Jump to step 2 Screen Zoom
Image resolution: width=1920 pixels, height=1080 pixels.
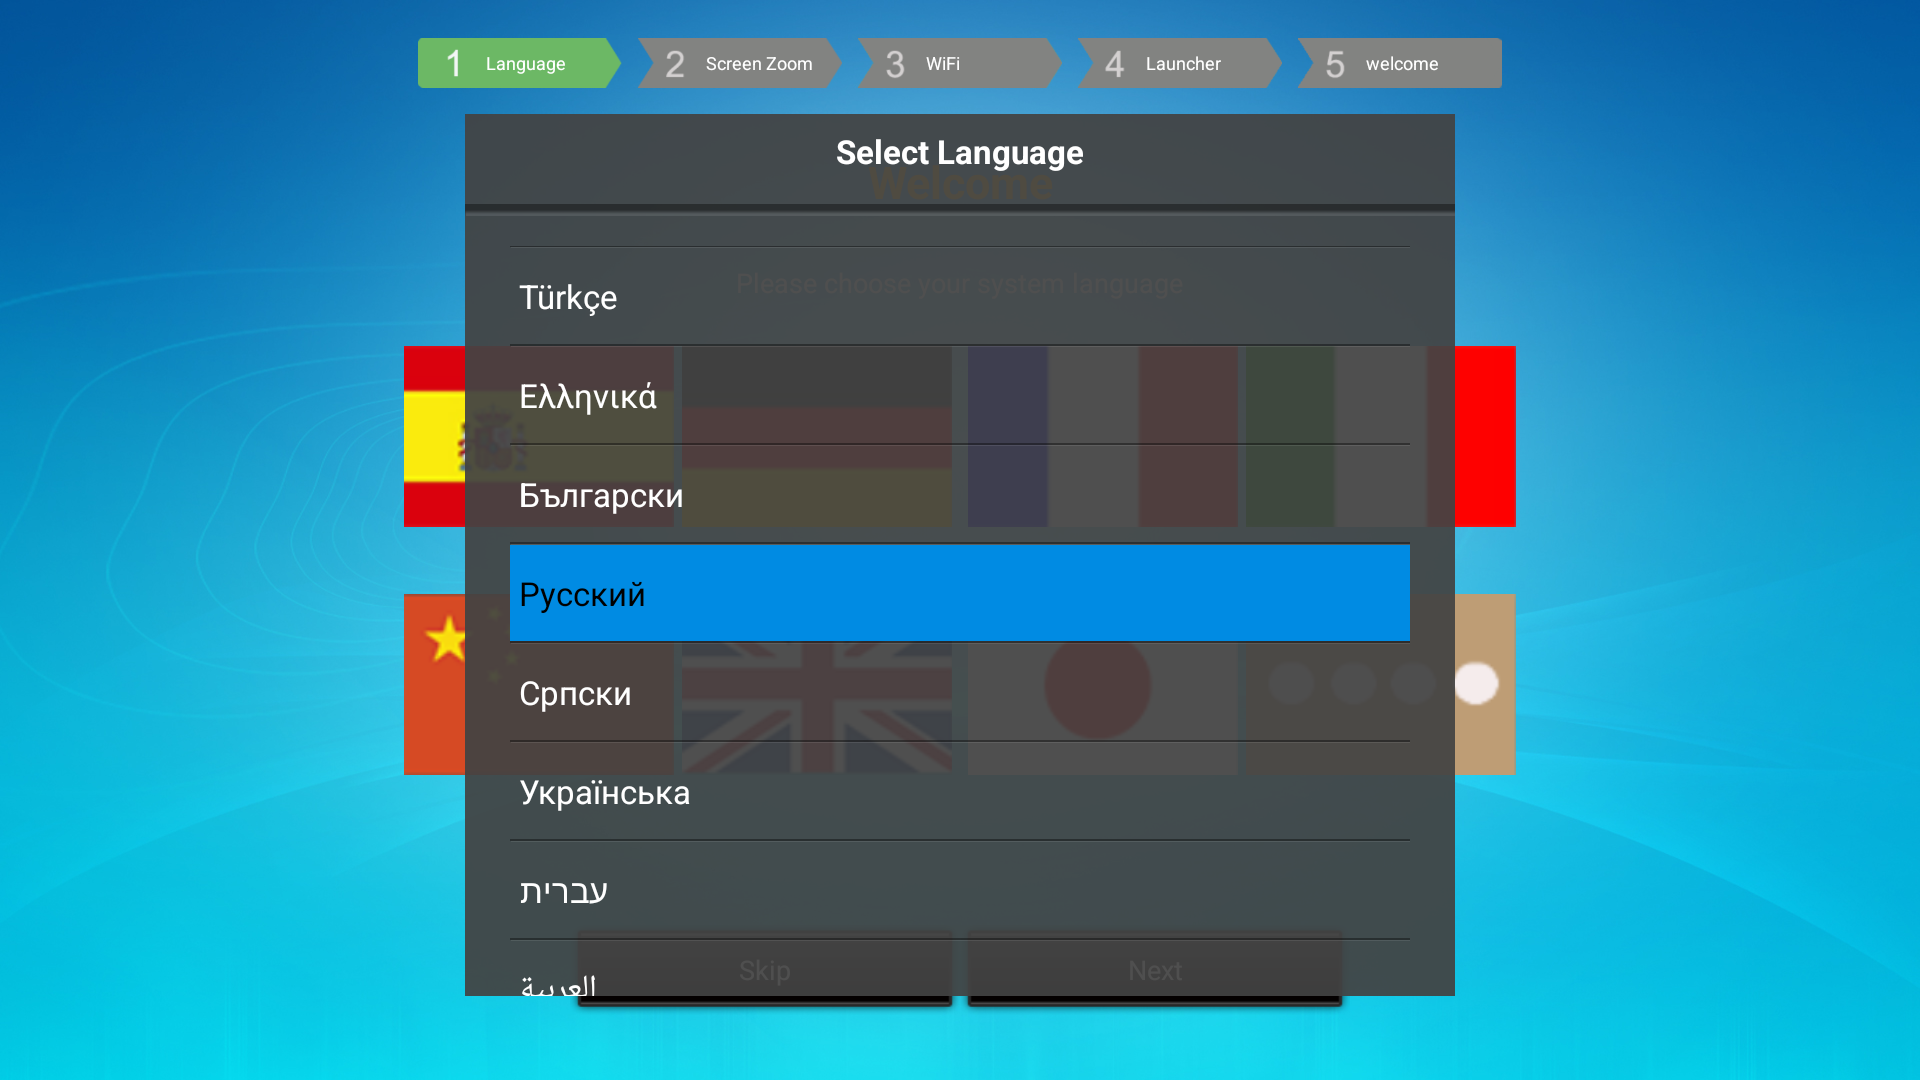click(x=738, y=63)
